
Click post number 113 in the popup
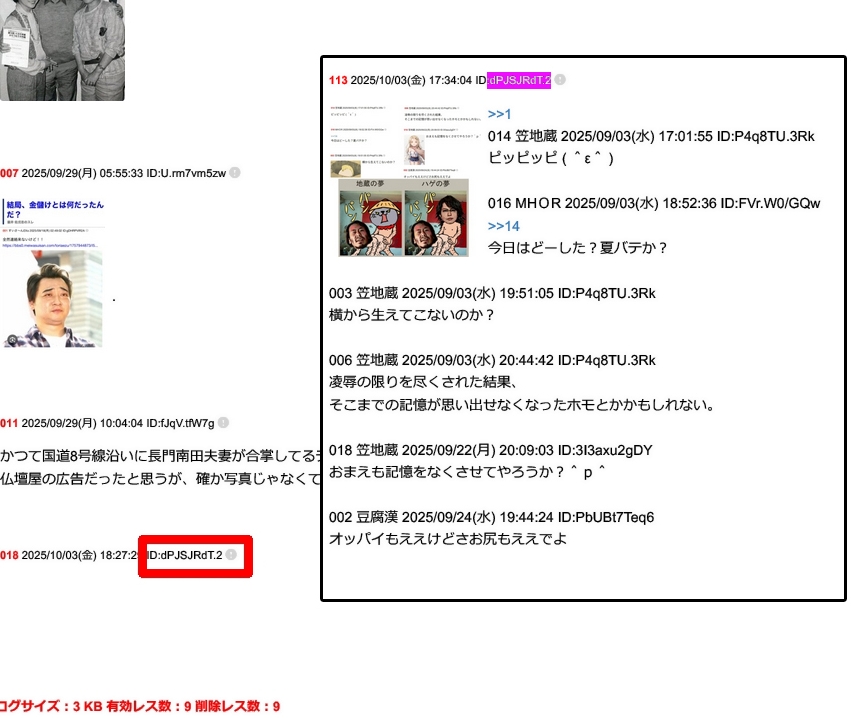(x=338, y=80)
